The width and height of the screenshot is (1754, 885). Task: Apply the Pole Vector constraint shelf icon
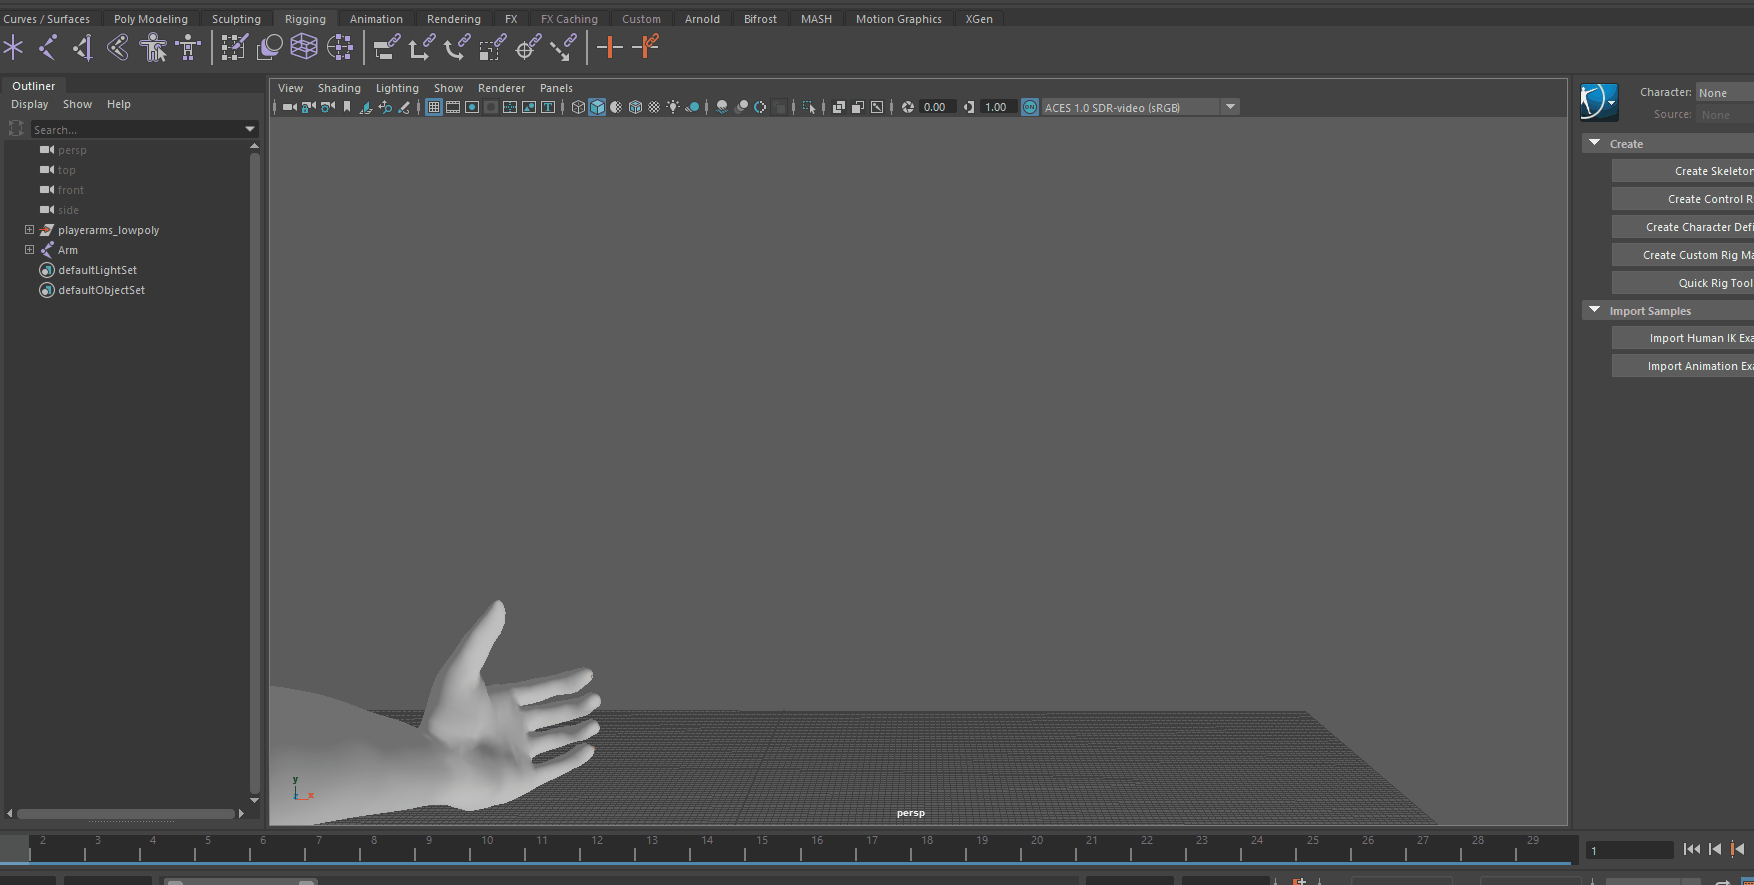(564, 47)
